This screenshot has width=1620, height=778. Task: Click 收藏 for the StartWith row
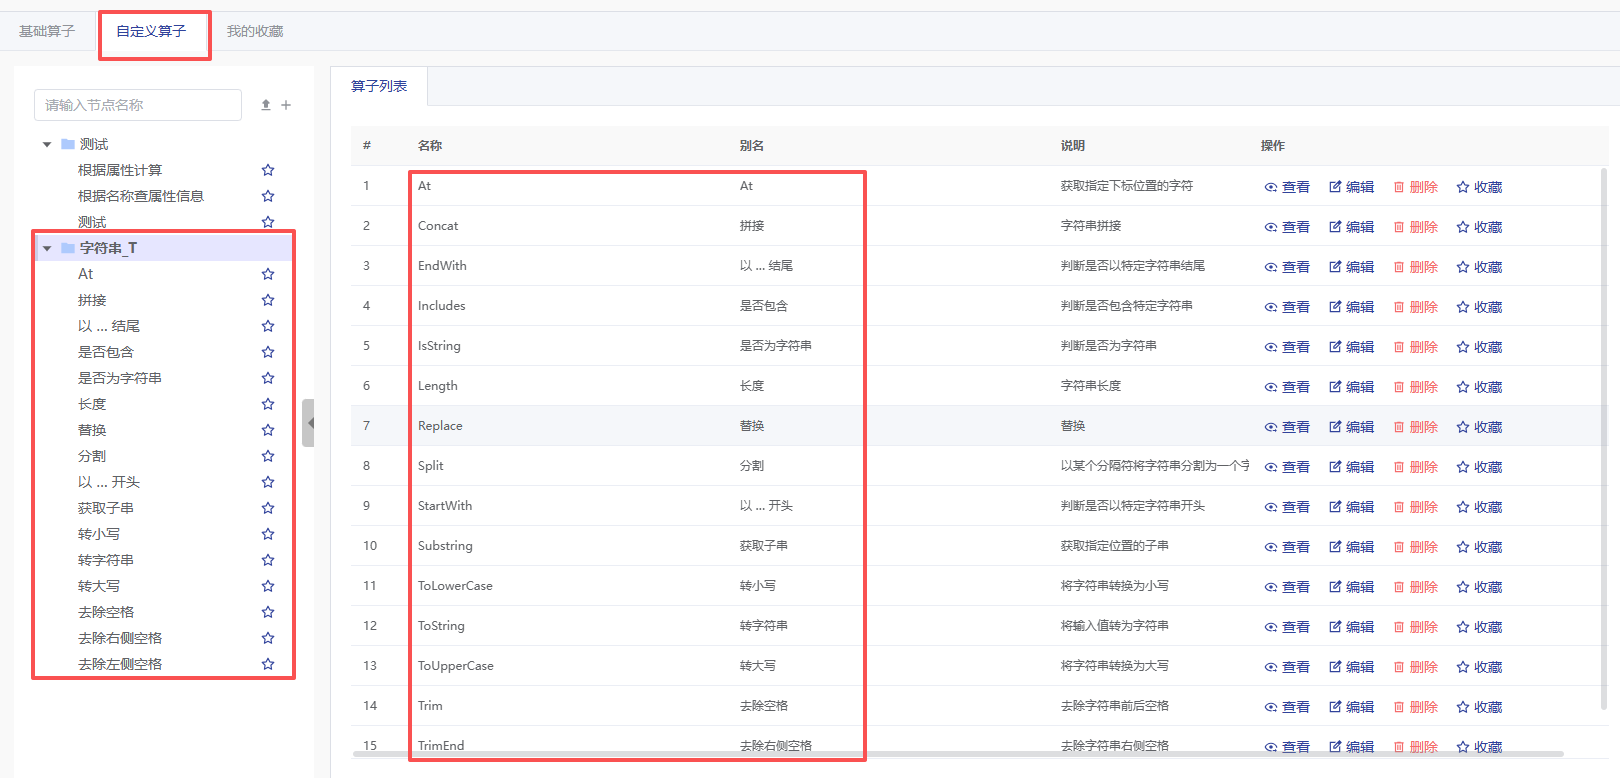[1480, 507]
